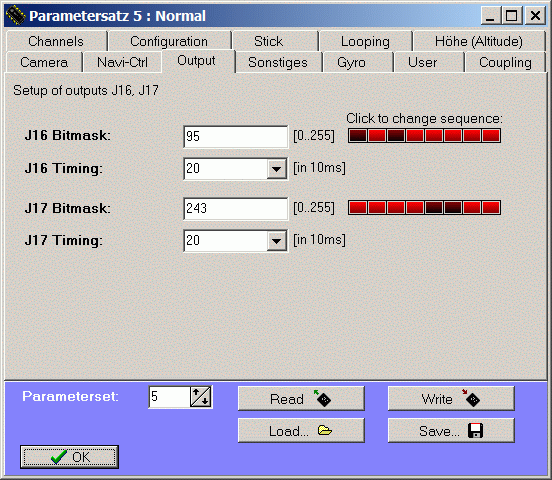
Task: Open the Navi-Ctrl tab
Action: tap(122, 62)
